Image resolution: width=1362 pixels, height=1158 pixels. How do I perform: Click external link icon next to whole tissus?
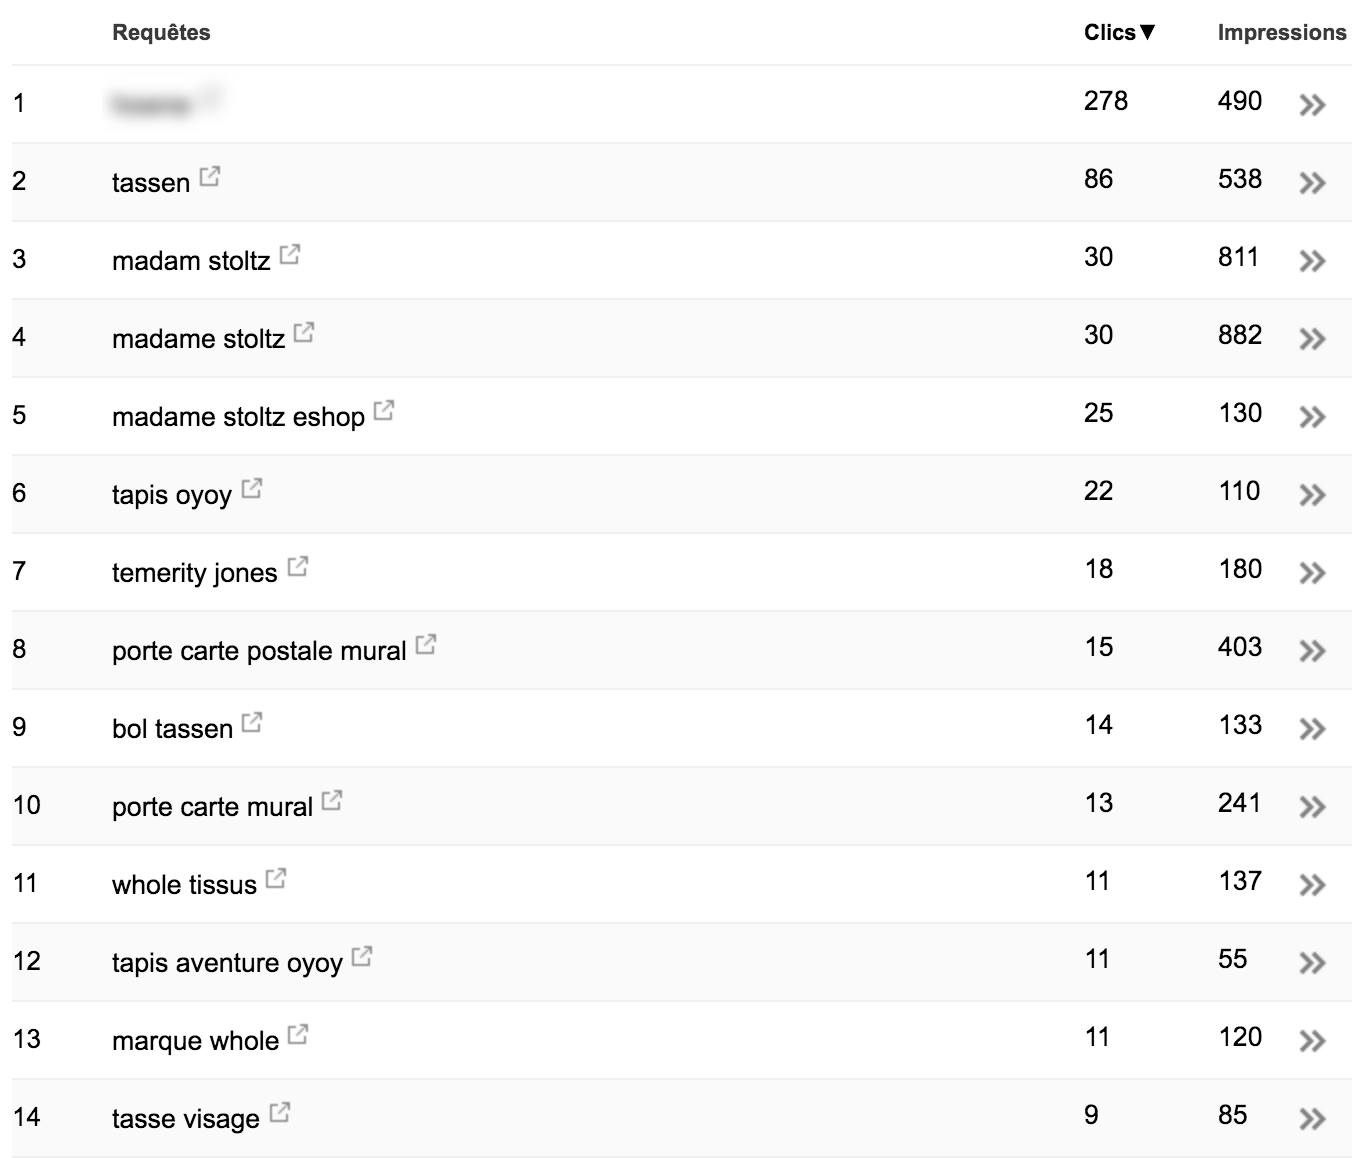[277, 879]
